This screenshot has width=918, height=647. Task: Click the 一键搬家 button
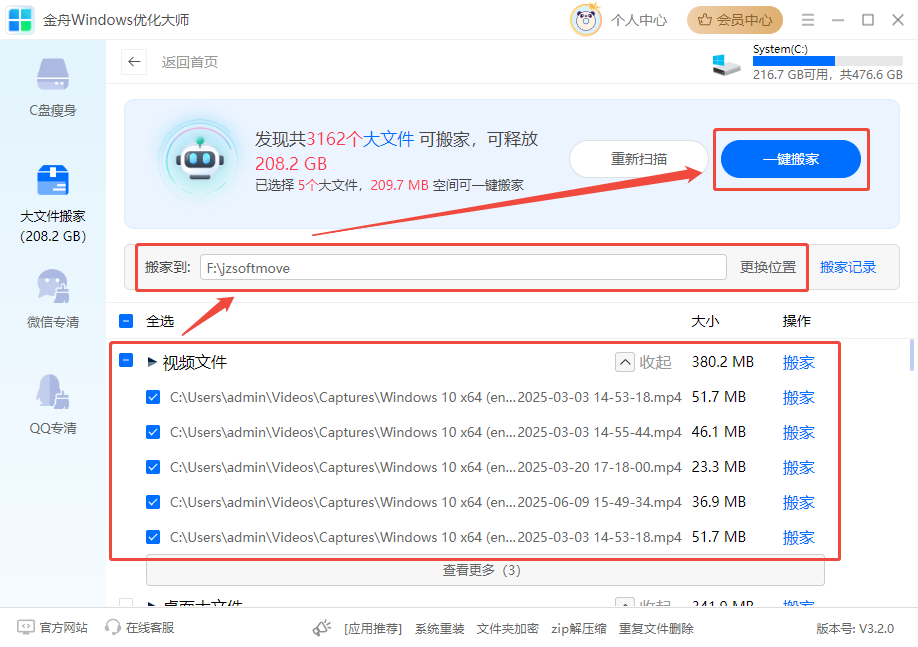pos(790,159)
